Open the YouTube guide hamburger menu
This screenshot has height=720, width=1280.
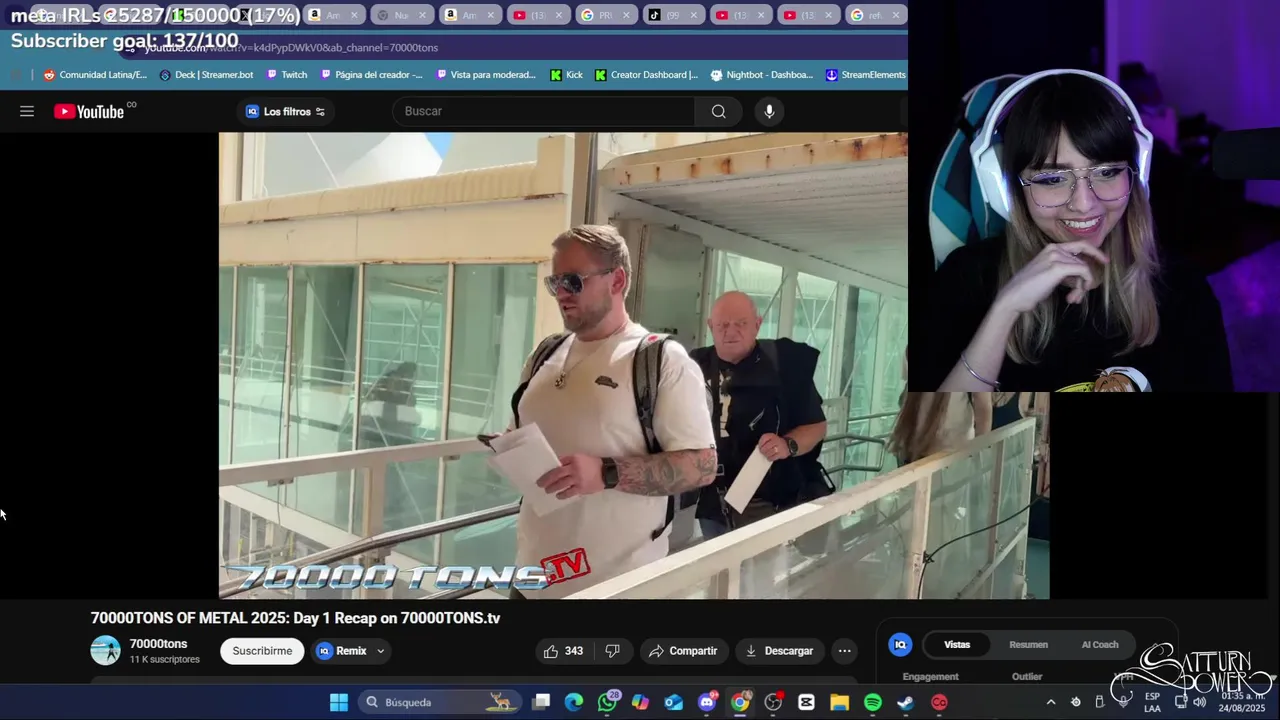tap(27, 111)
